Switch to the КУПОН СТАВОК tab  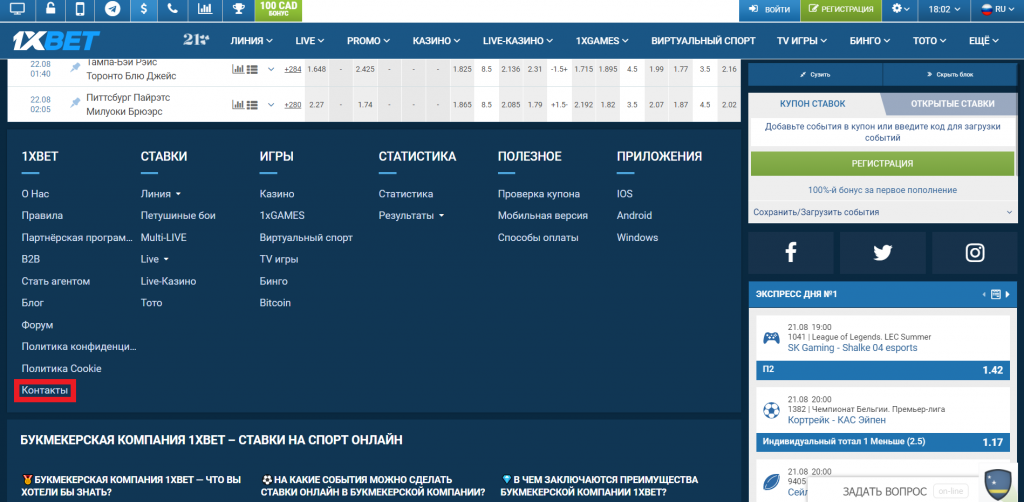[x=812, y=103]
